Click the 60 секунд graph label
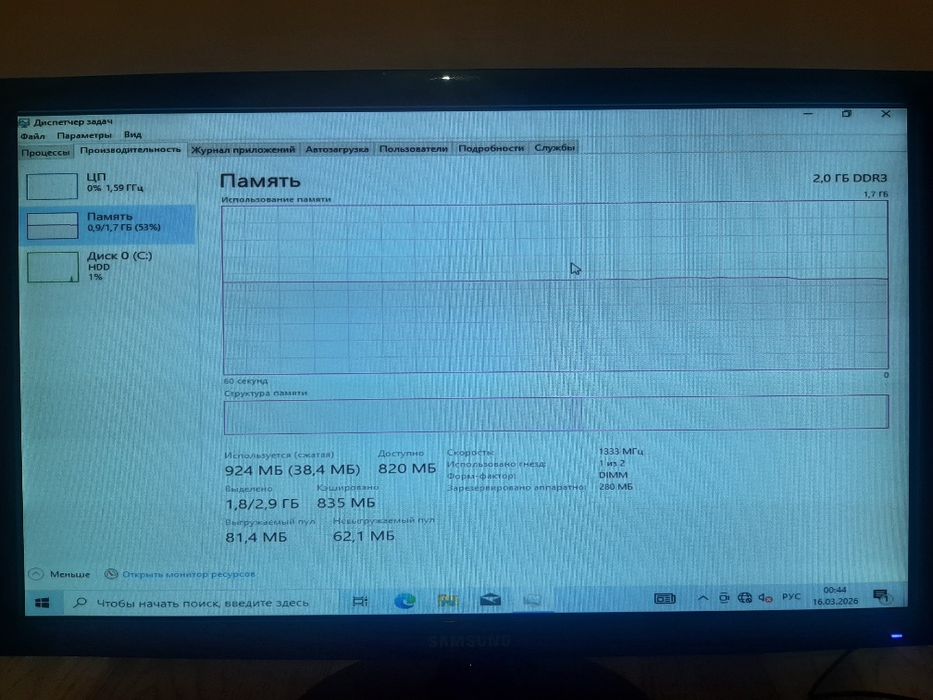This screenshot has height=700, width=933. pos(246,381)
